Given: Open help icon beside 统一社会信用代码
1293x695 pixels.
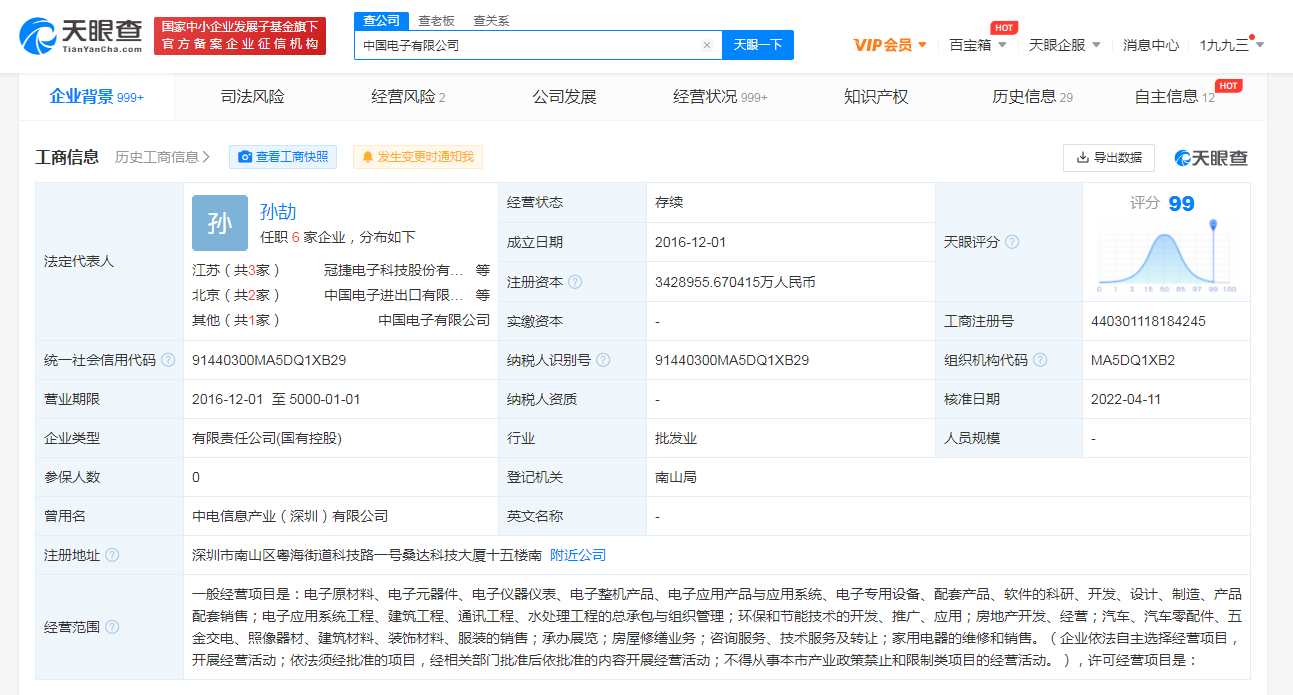Looking at the screenshot, I should pos(168,360).
